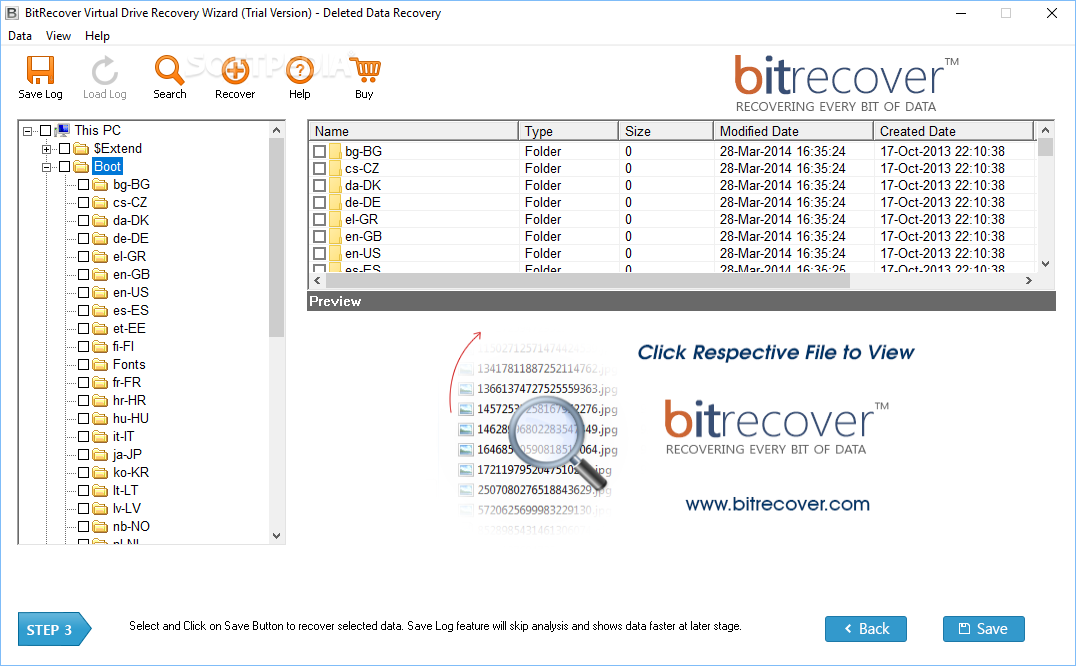The height and width of the screenshot is (666, 1076).
Task: Click the Save button
Action: pyautogui.click(x=983, y=629)
